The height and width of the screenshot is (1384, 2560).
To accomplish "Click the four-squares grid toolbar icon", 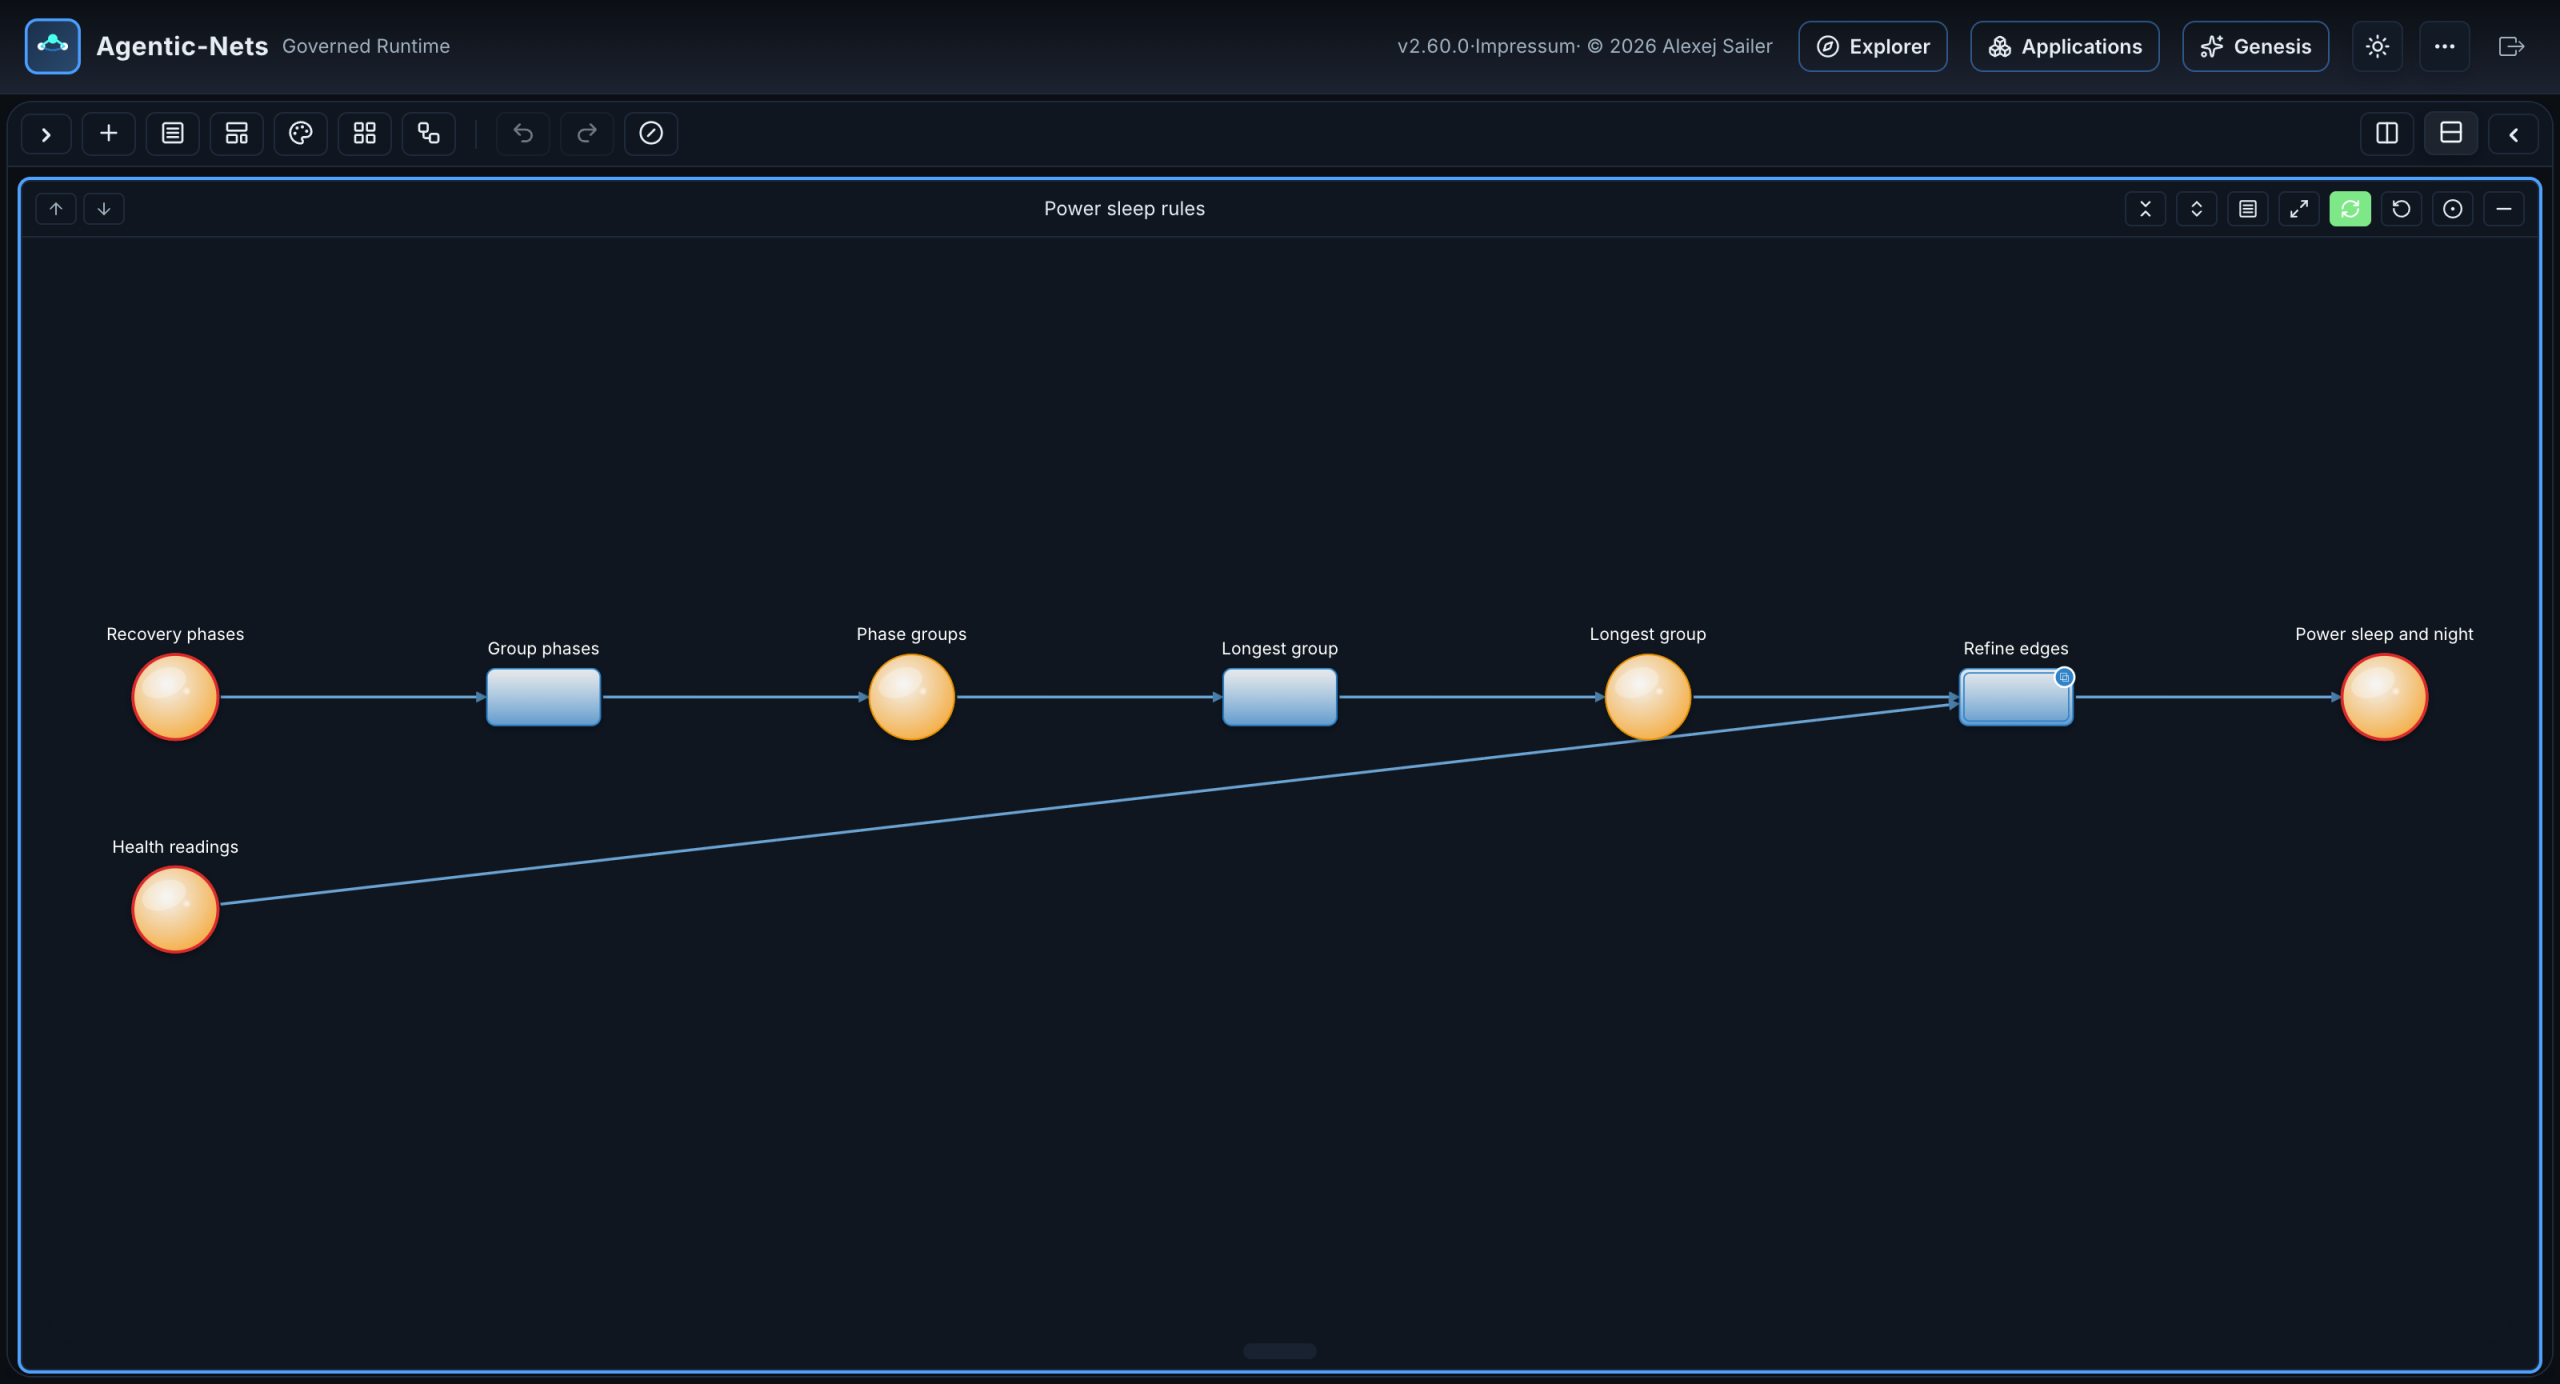I will click(x=365, y=133).
